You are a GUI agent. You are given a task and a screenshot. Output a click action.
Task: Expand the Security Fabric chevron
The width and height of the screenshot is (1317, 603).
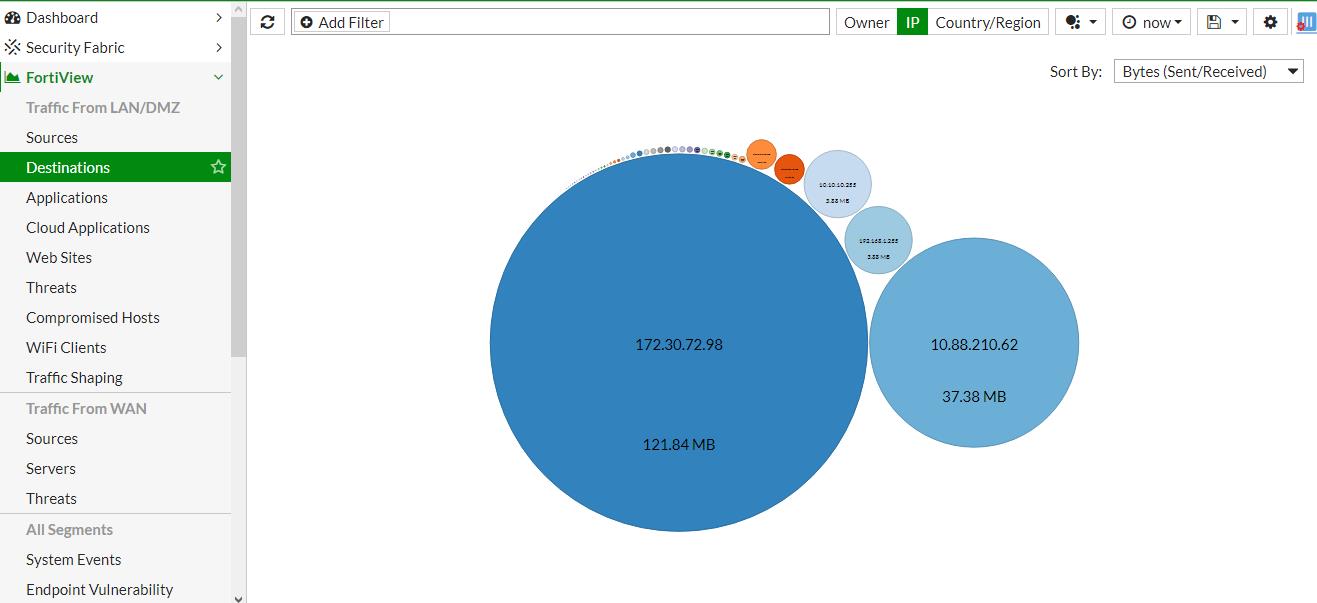coord(219,47)
